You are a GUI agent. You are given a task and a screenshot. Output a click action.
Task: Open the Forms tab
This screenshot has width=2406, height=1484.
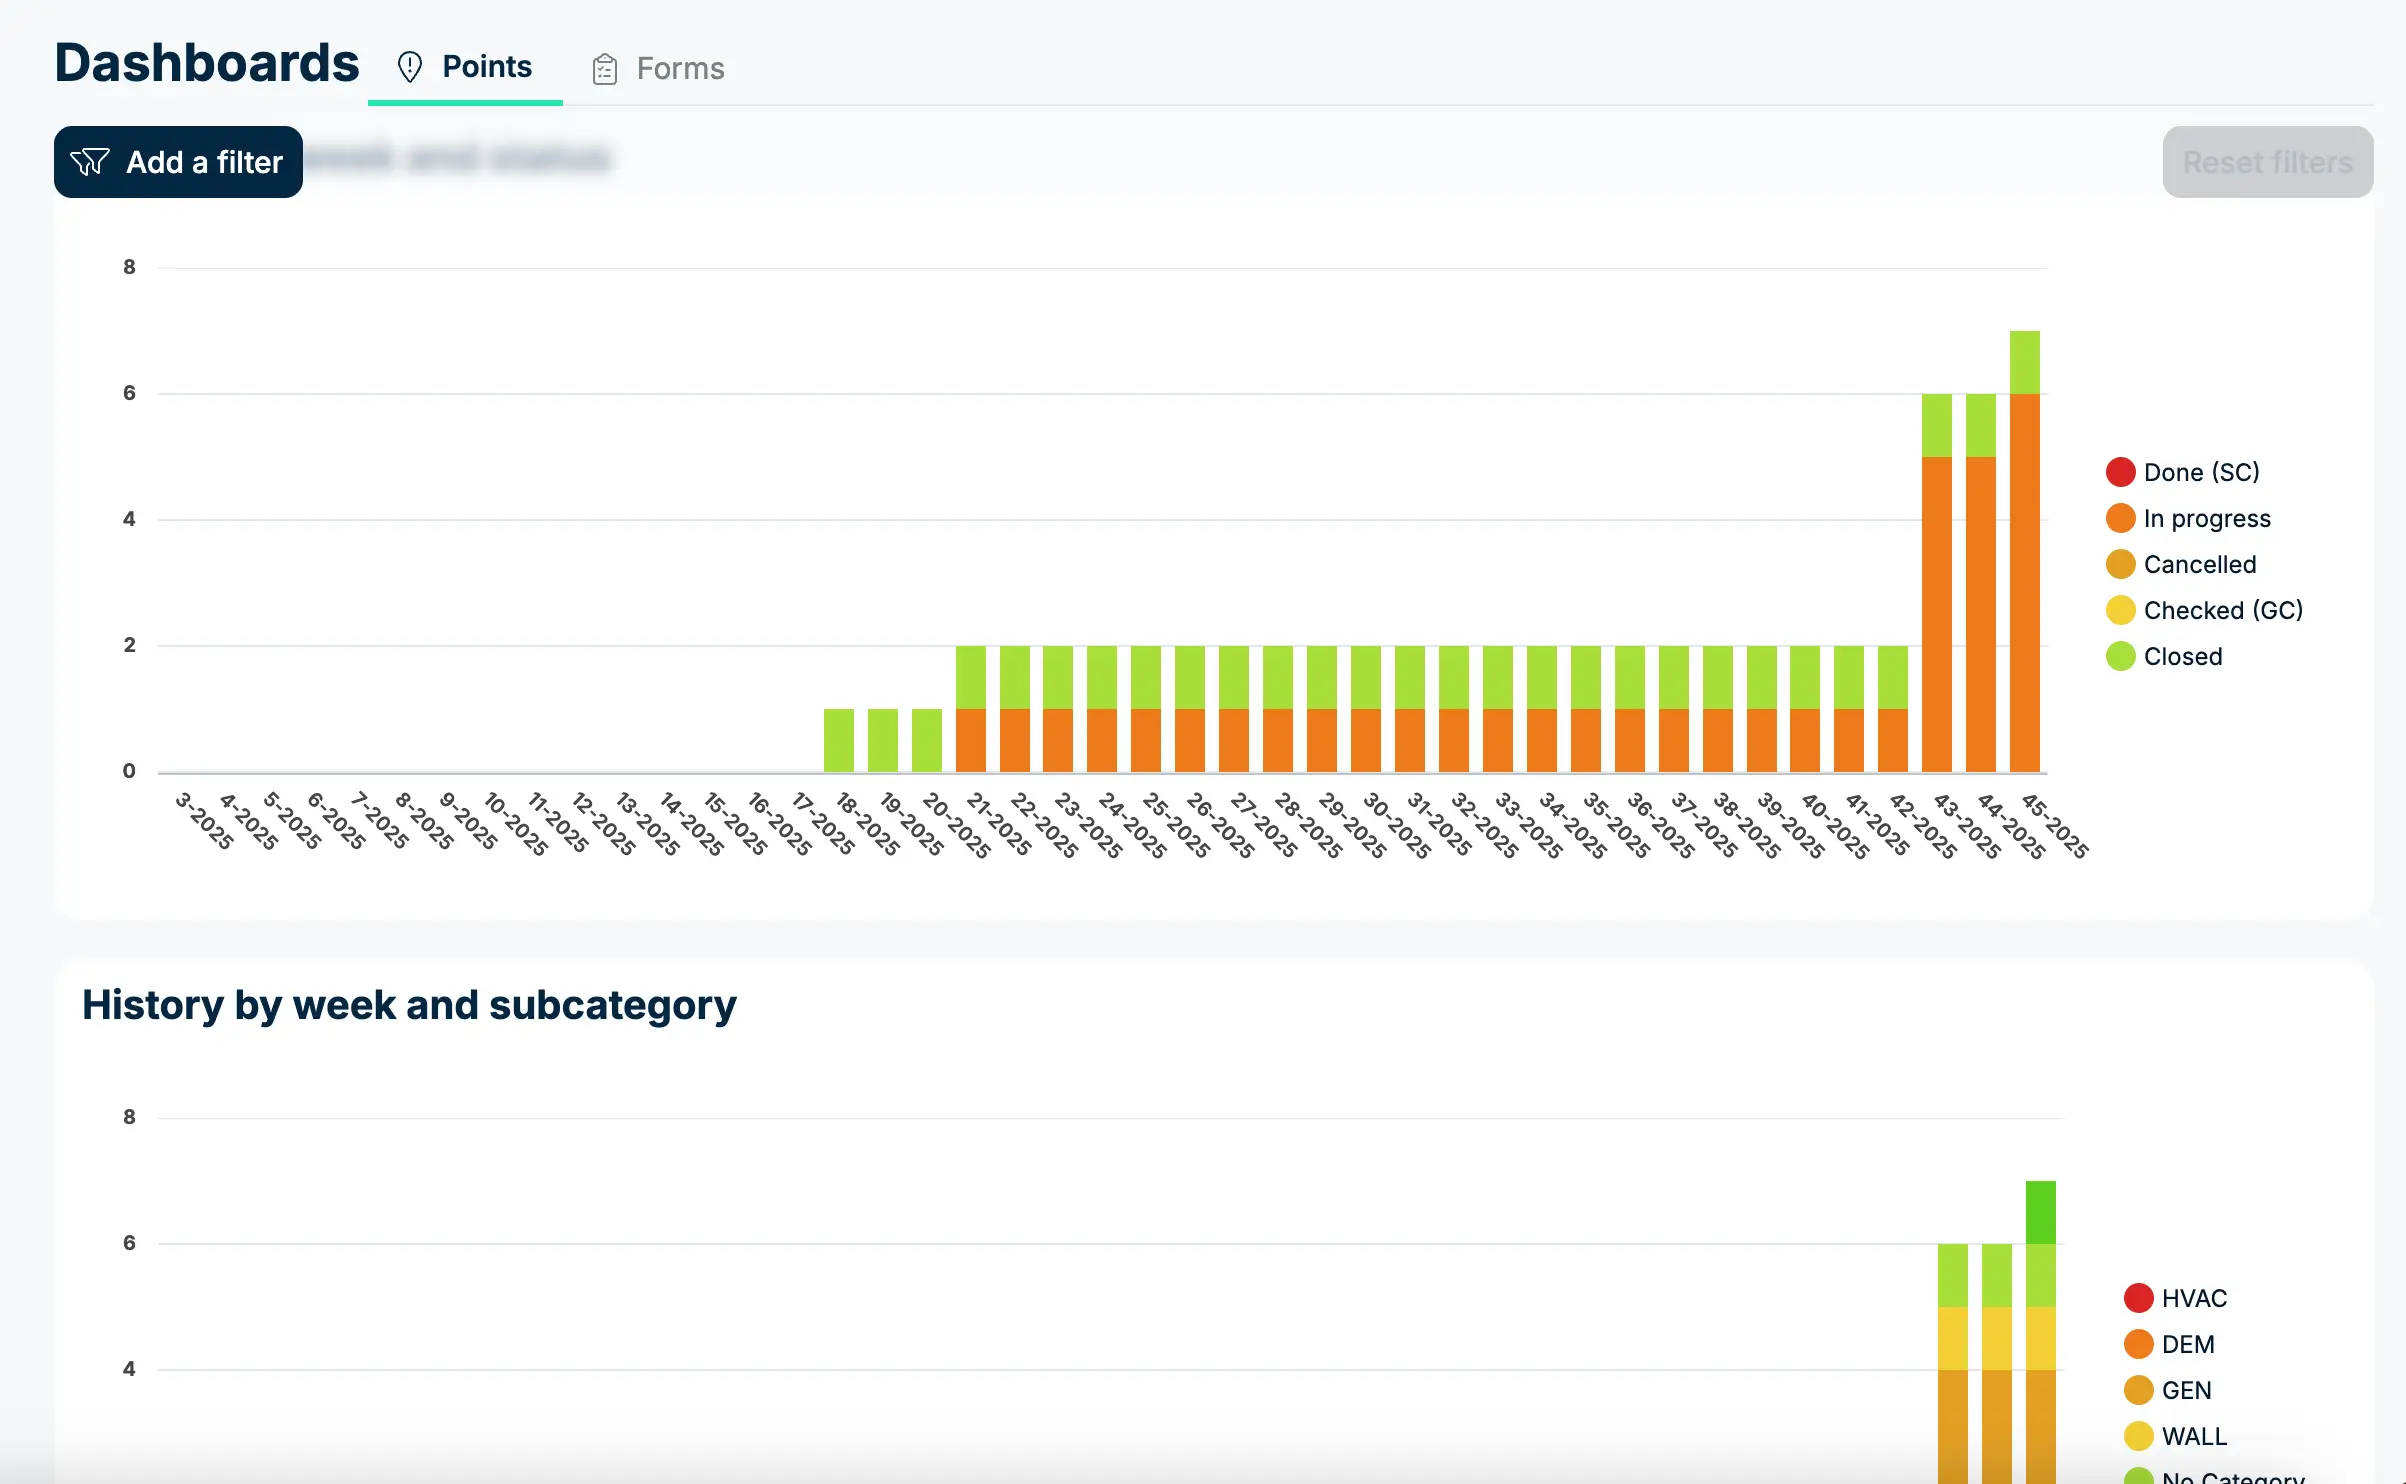pyautogui.click(x=679, y=69)
